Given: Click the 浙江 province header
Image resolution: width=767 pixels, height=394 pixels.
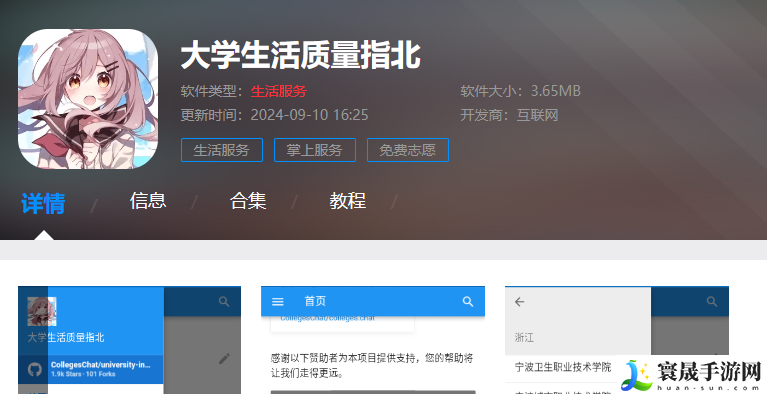Looking at the screenshot, I should coord(524,337).
